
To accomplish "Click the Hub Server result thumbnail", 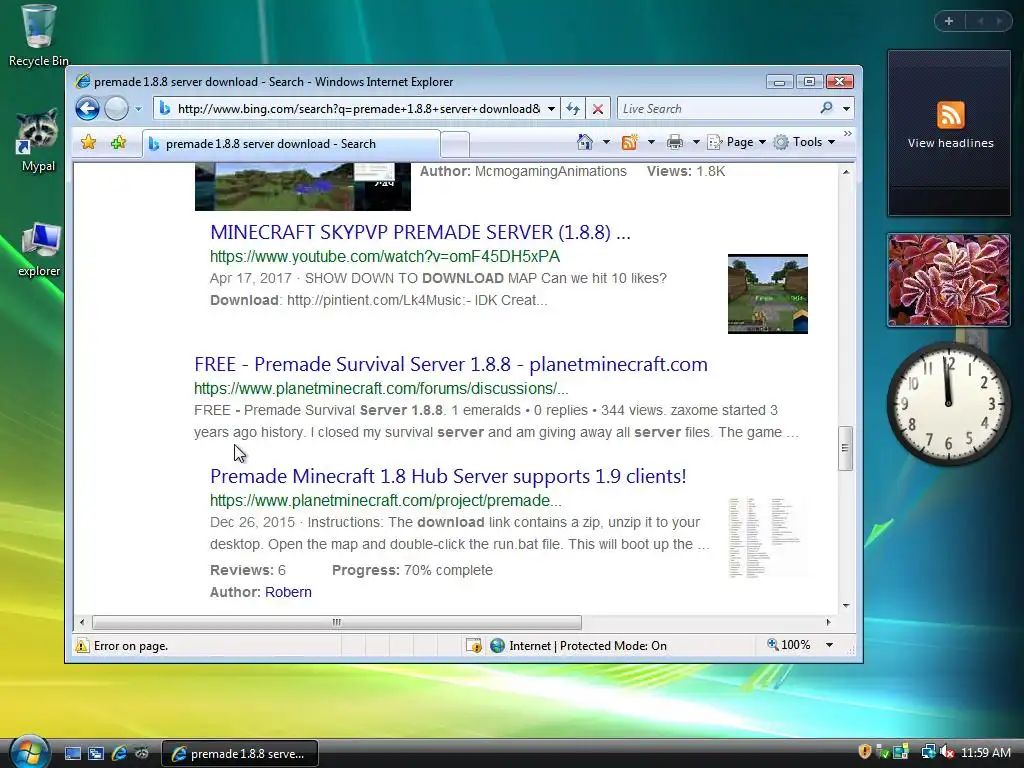I will tap(768, 537).
